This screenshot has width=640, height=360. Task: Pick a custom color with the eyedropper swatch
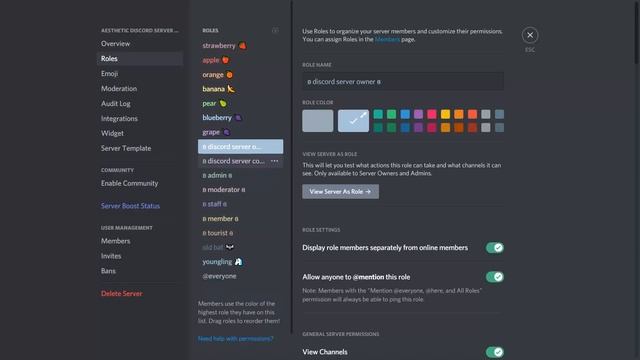pos(353,121)
